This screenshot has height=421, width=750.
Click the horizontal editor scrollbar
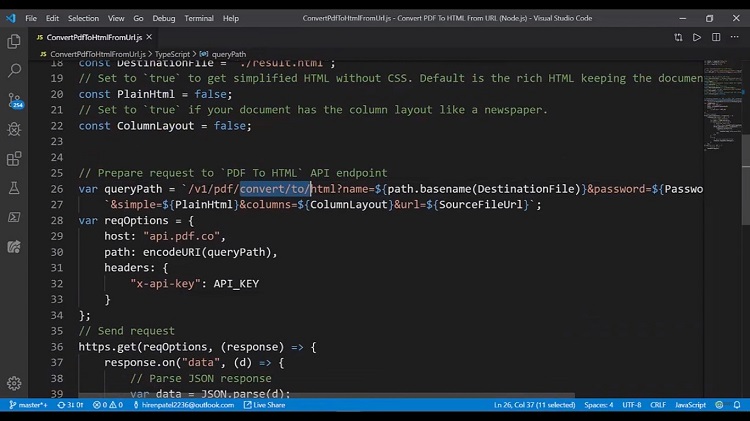point(326,396)
